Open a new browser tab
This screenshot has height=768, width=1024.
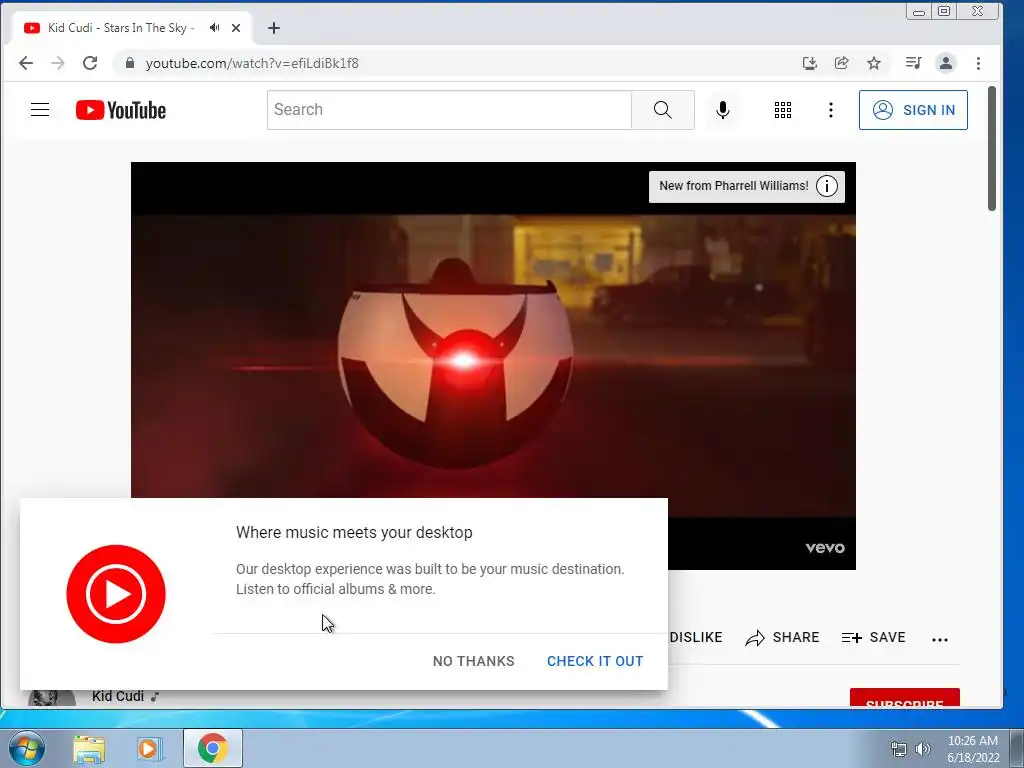[274, 28]
